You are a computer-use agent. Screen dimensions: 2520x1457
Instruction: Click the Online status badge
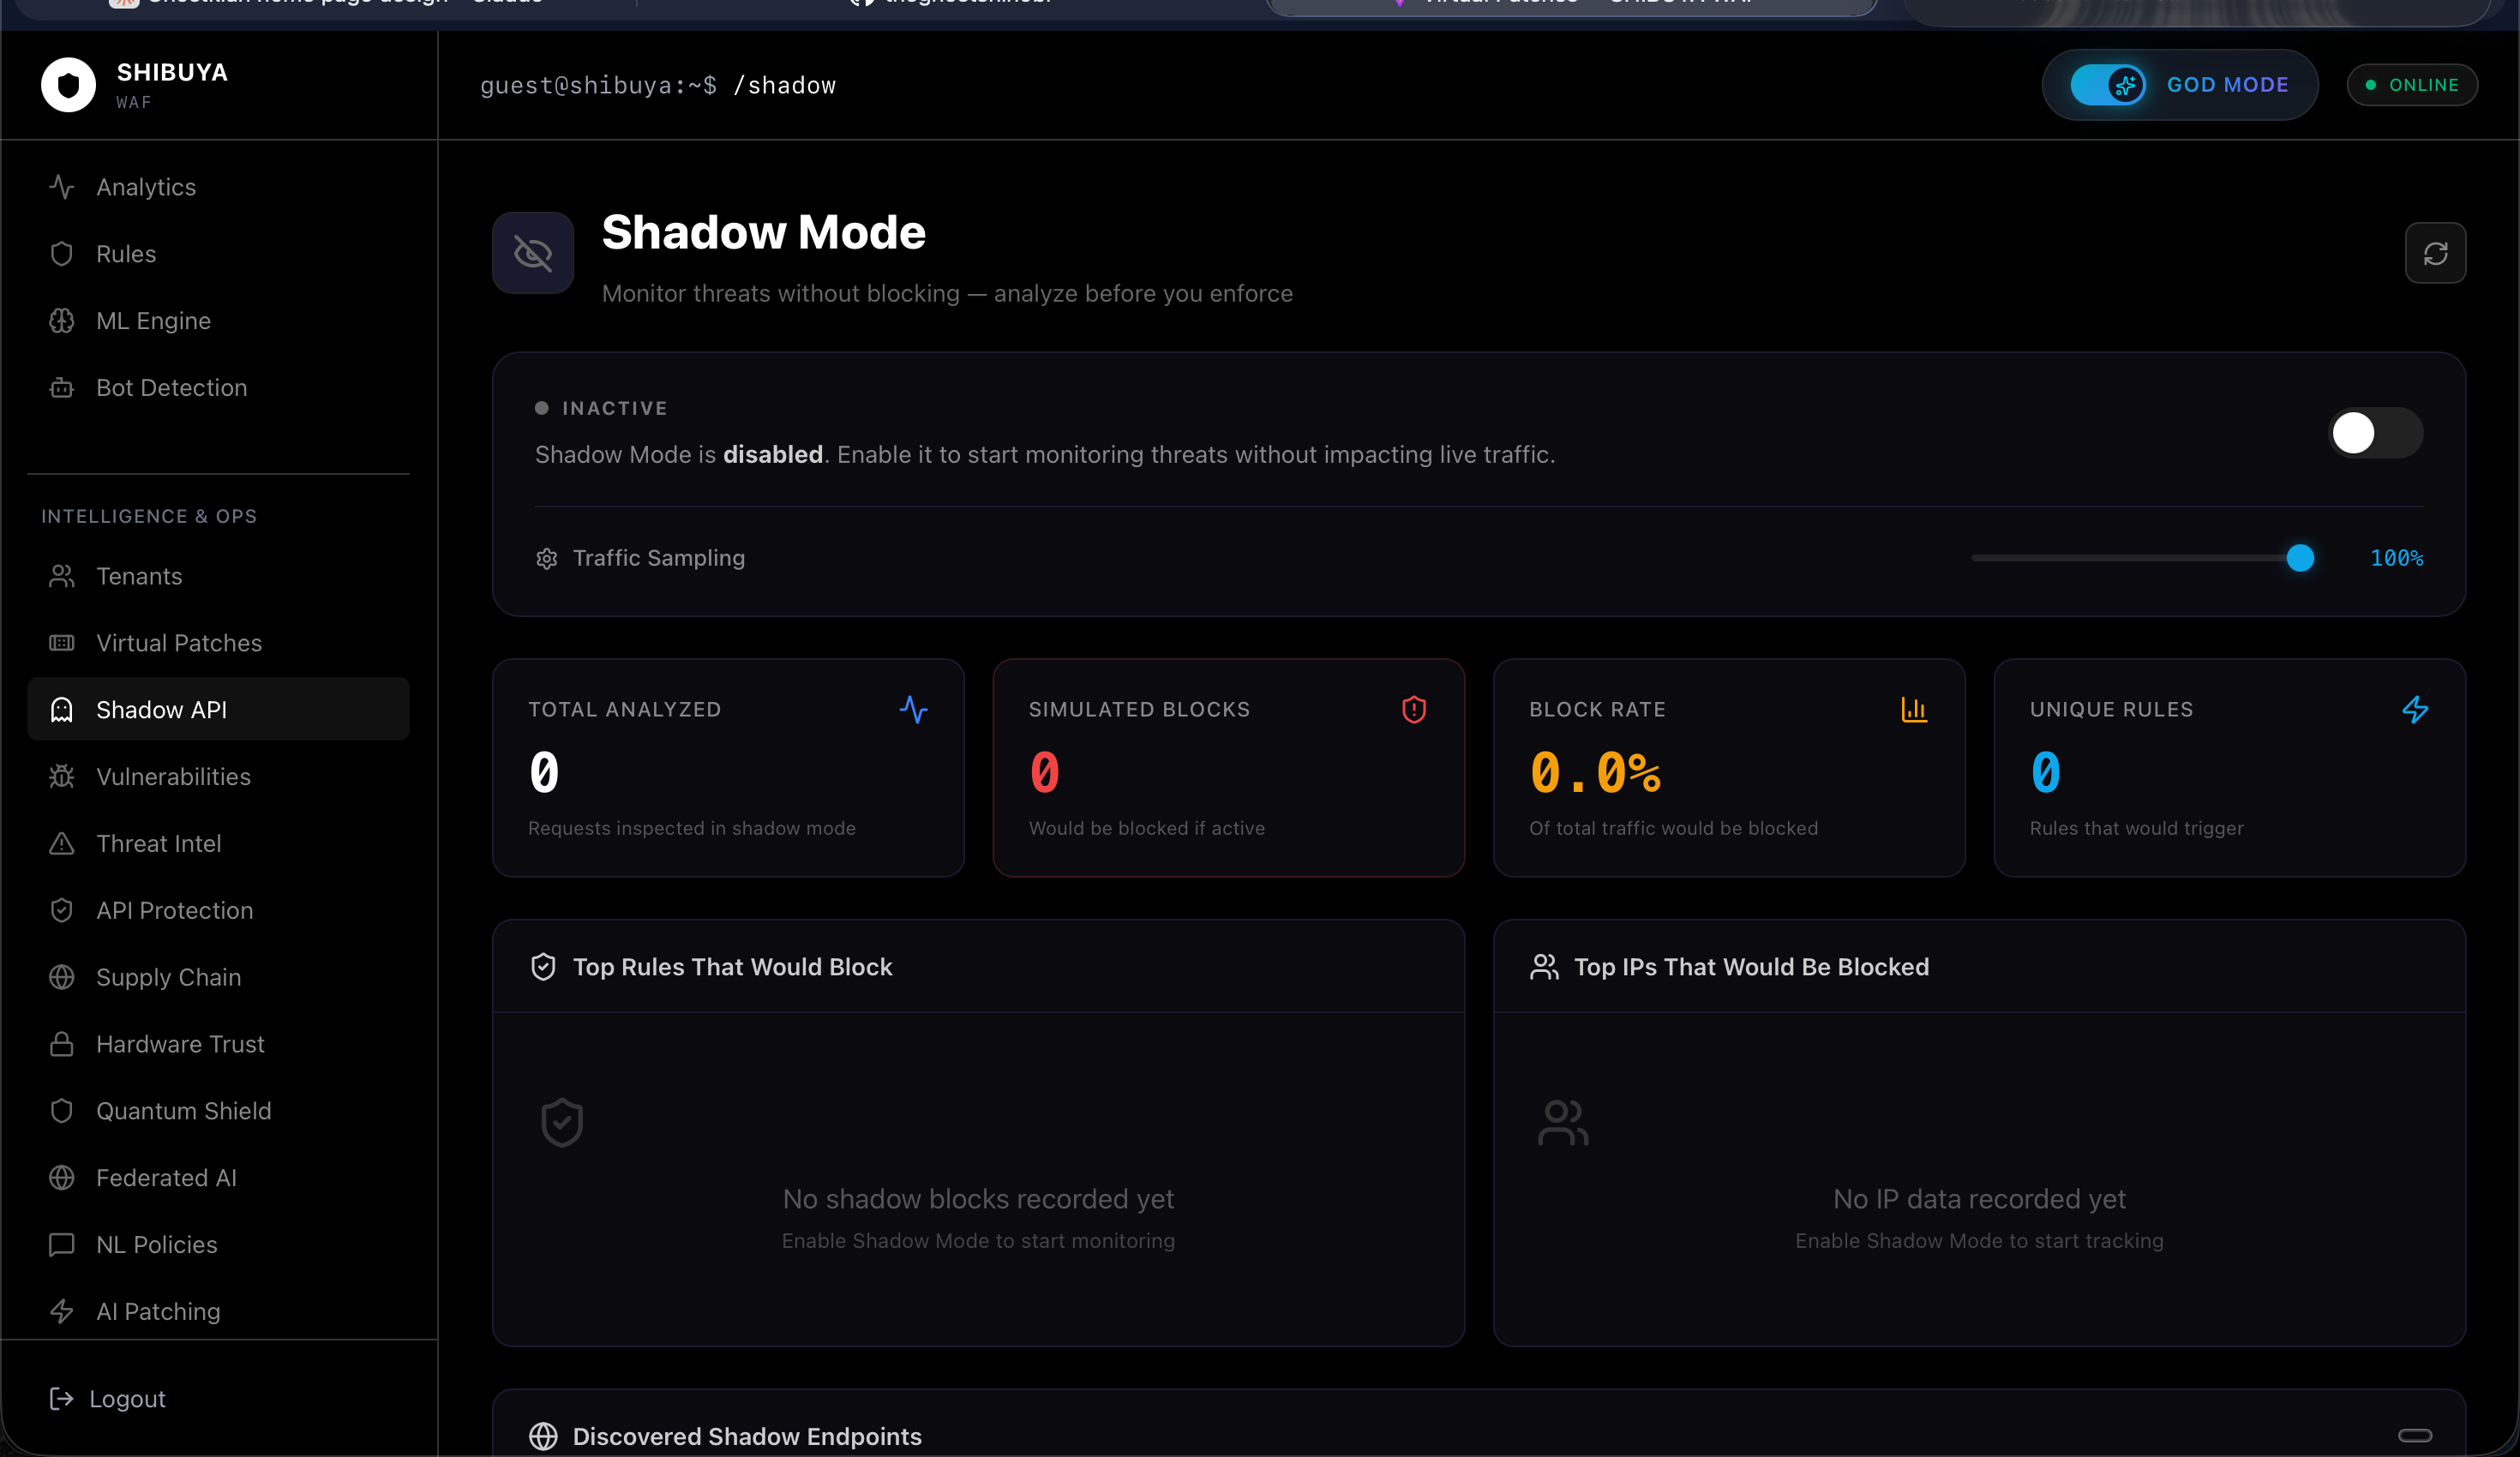click(2411, 85)
